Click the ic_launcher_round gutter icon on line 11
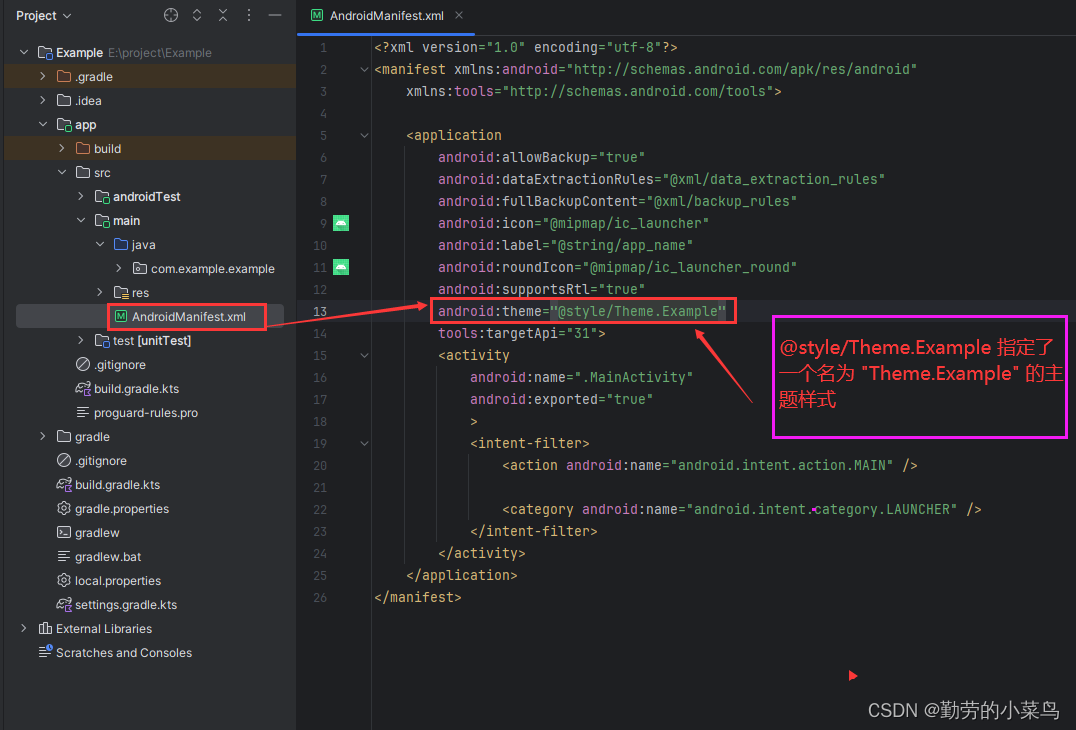Image resolution: width=1076 pixels, height=730 pixels. 340,267
